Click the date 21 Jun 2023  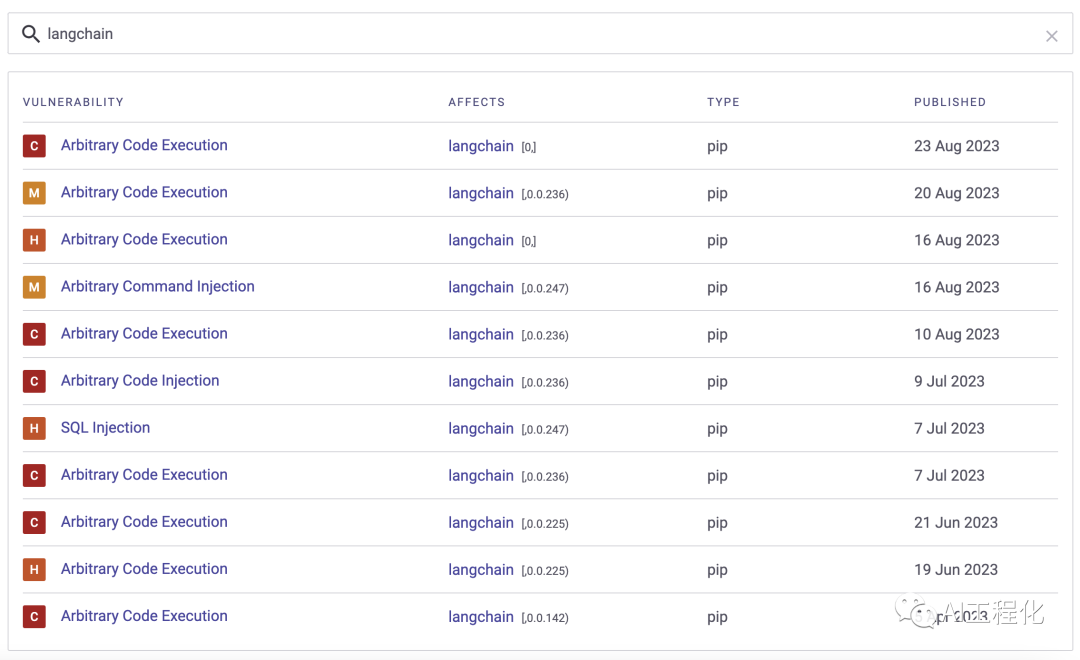[956, 522]
